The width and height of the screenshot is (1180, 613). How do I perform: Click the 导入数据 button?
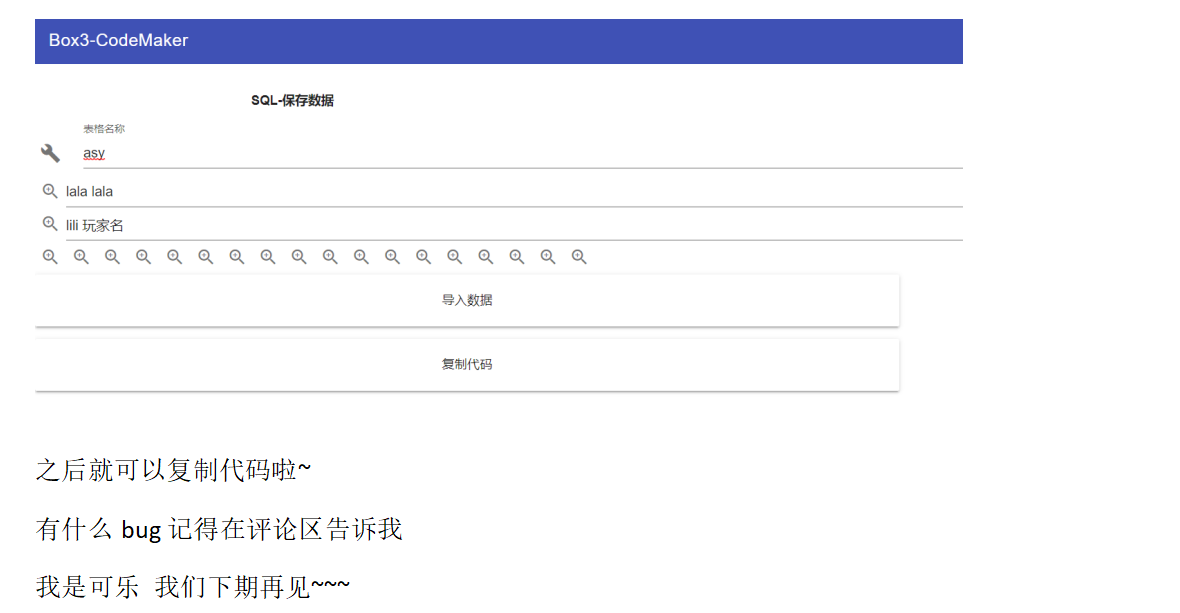(x=467, y=300)
